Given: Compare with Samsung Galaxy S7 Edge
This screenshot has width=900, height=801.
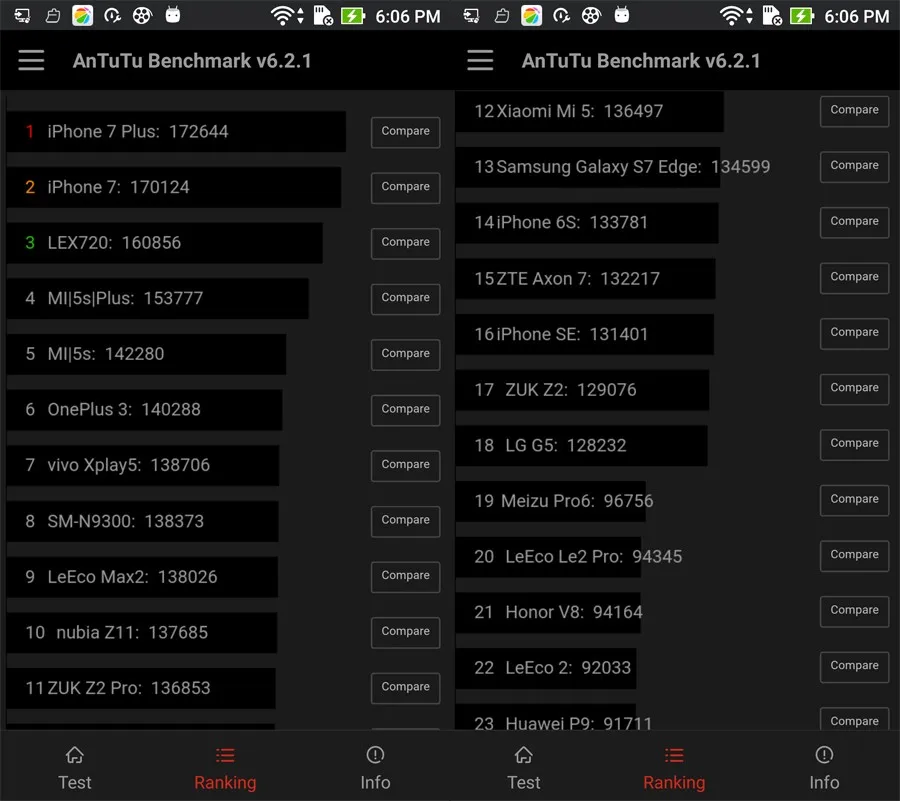Looking at the screenshot, I should click(x=854, y=166).
